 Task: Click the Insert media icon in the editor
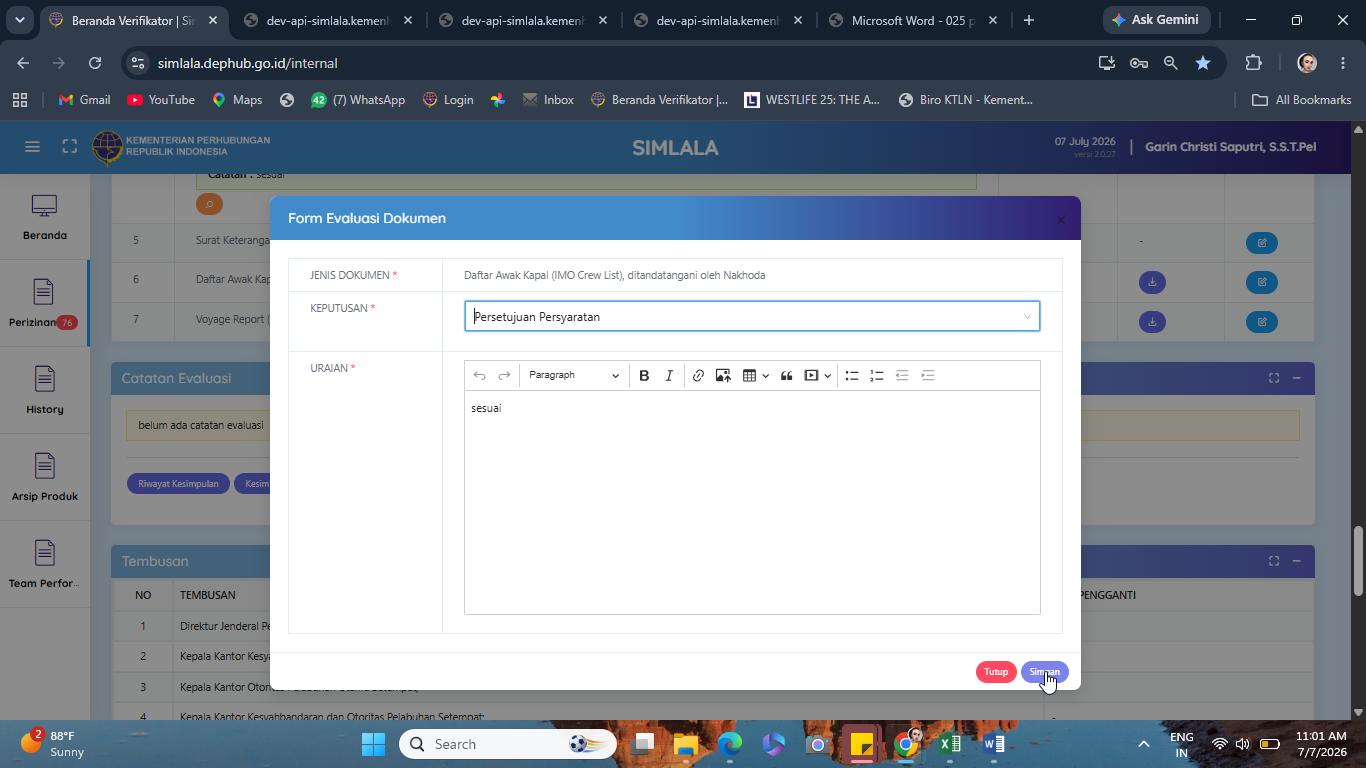[x=812, y=376]
